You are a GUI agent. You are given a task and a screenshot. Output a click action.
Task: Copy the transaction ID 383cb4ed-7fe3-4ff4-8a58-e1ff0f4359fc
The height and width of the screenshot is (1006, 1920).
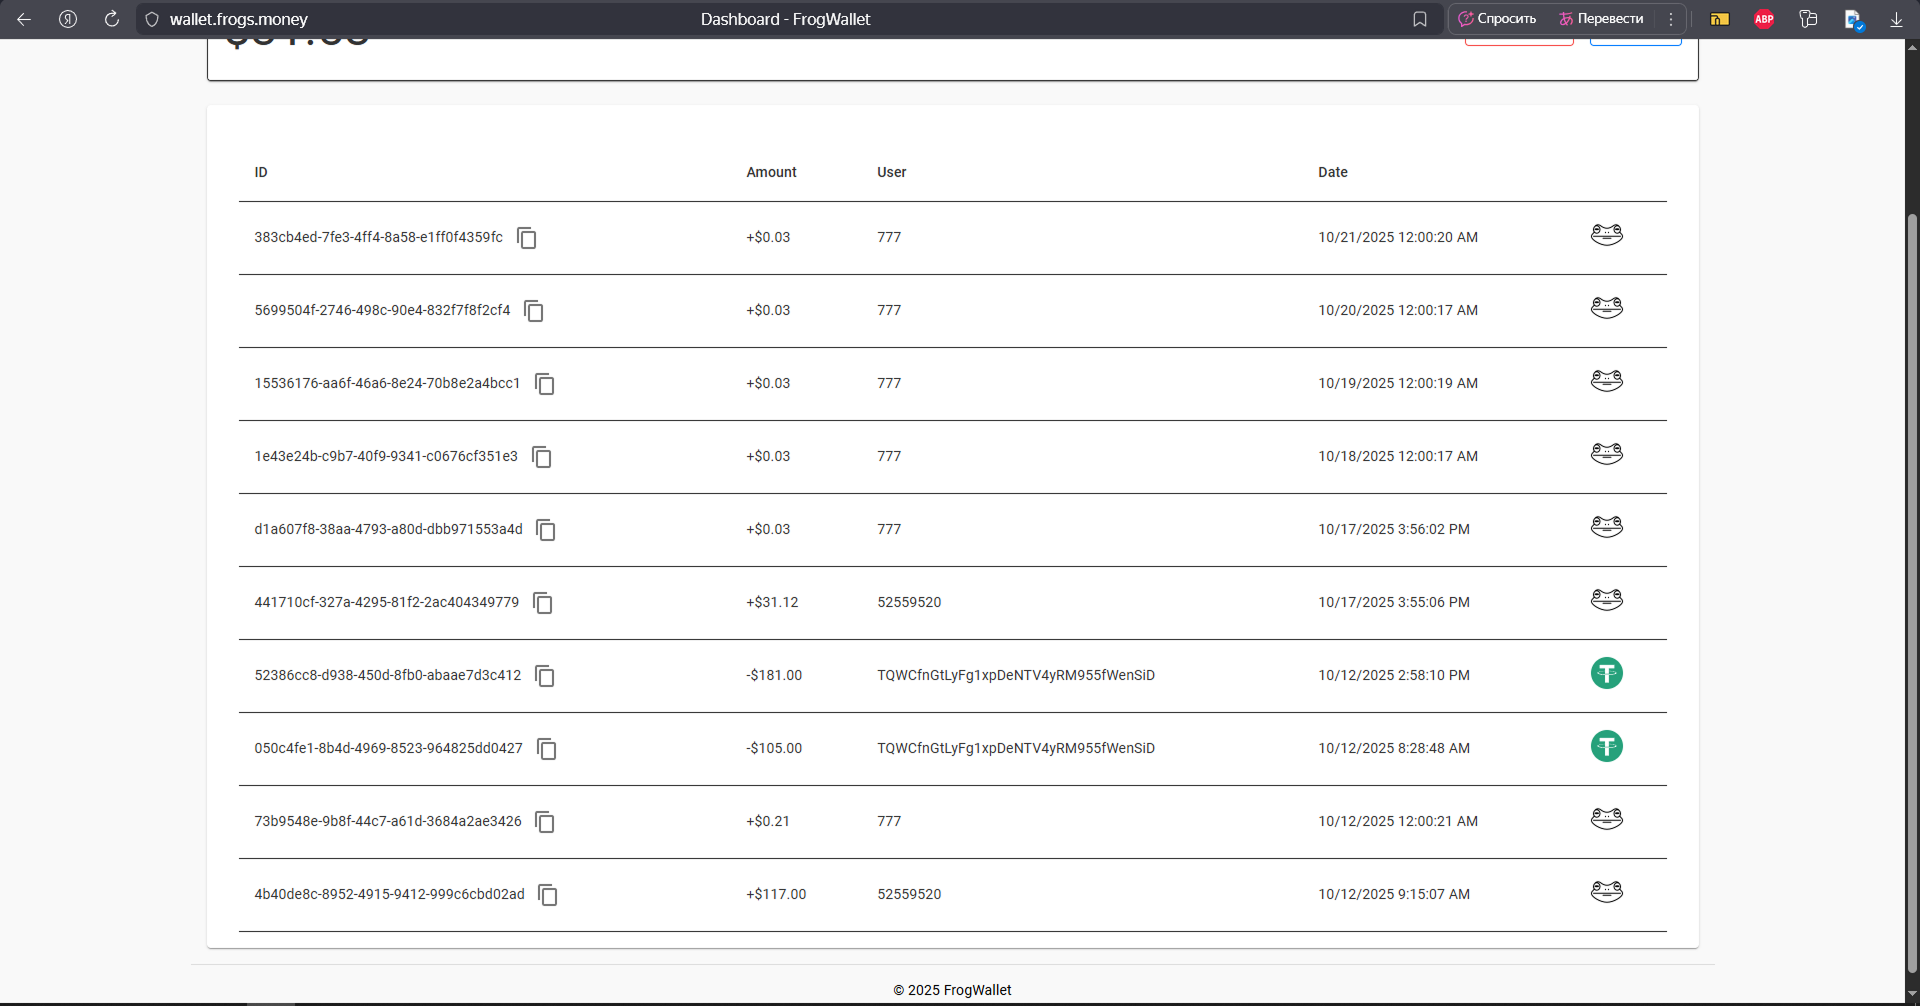(527, 238)
